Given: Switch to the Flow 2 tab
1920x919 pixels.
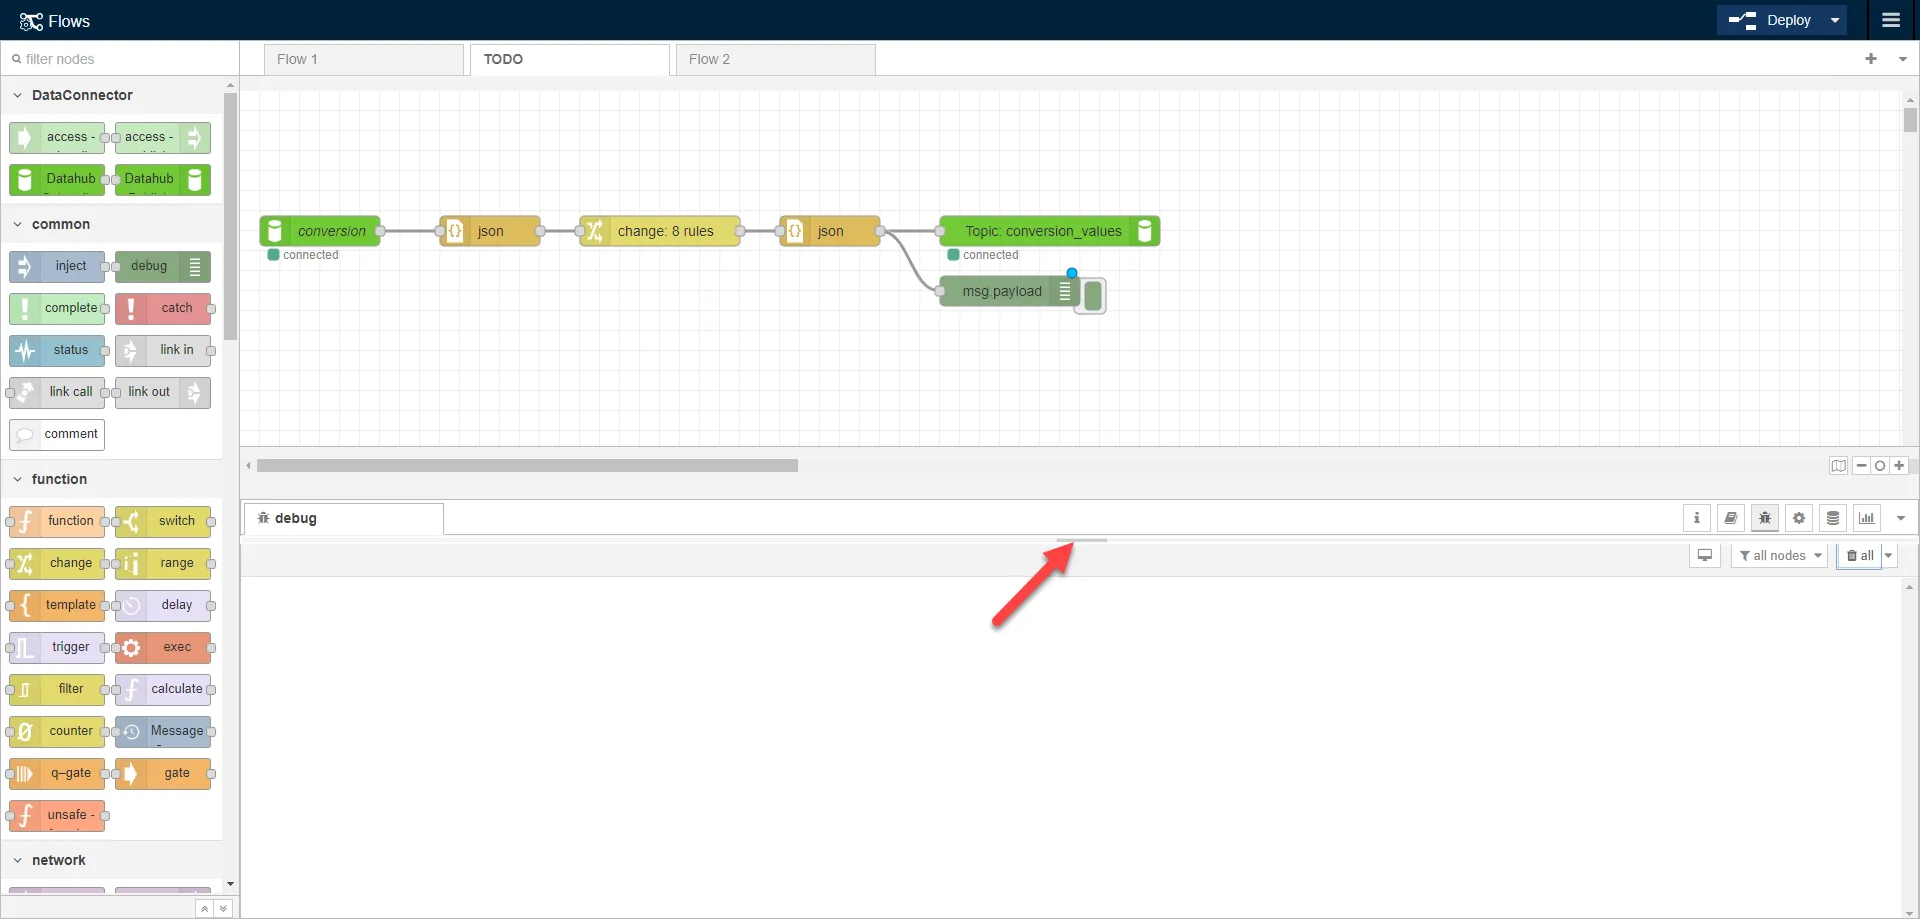Looking at the screenshot, I should pyautogui.click(x=776, y=59).
